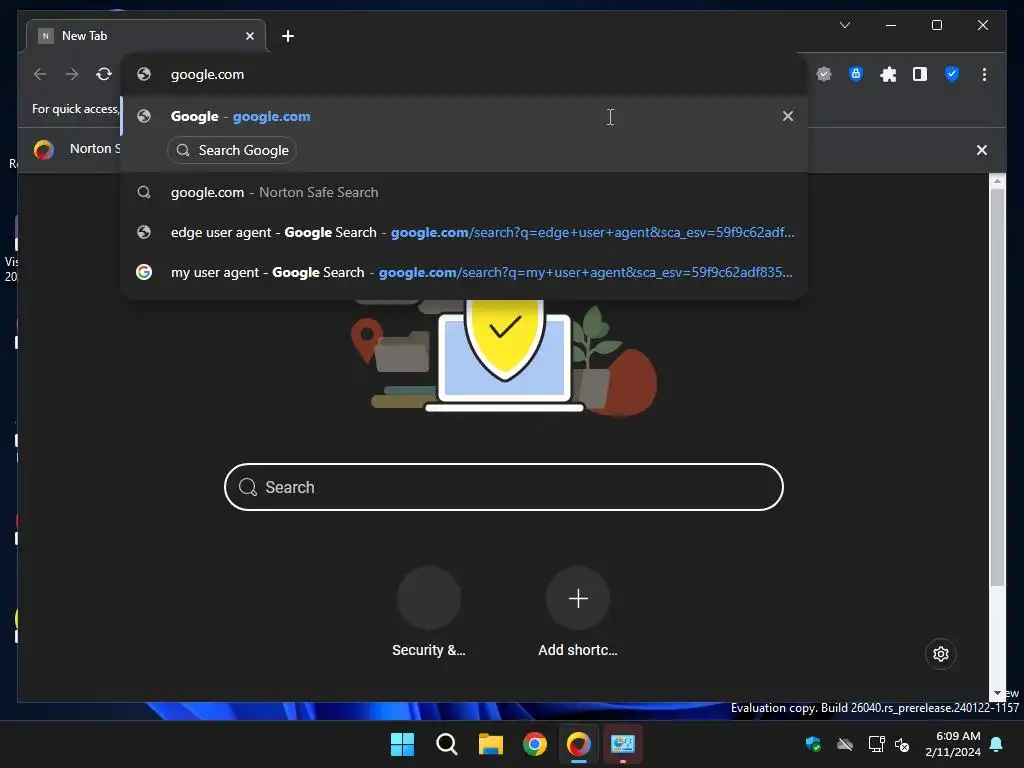The width and height of the screenshot is (1024, 768).
Task: Dismiss the Norton notification bar with X
Action: coord(981,150)
